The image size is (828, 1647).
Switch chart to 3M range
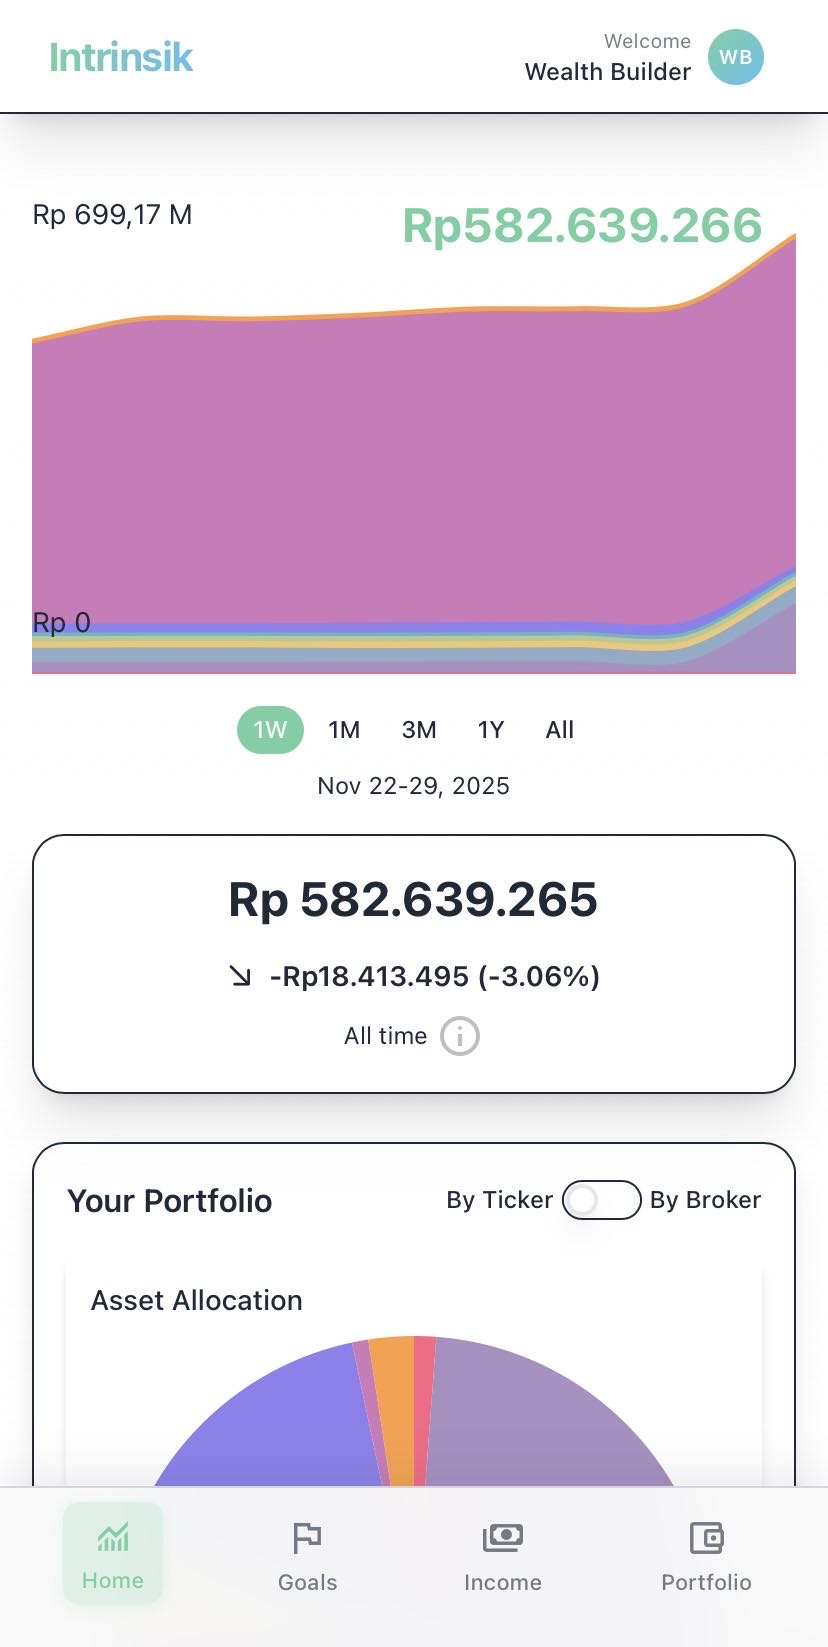[x=419, y=730]
